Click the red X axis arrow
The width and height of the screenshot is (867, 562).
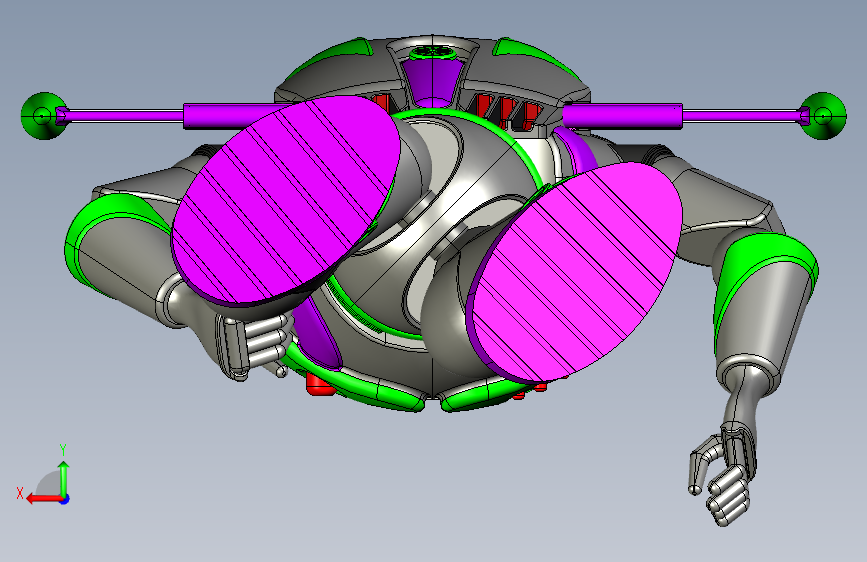coord(43,499)
